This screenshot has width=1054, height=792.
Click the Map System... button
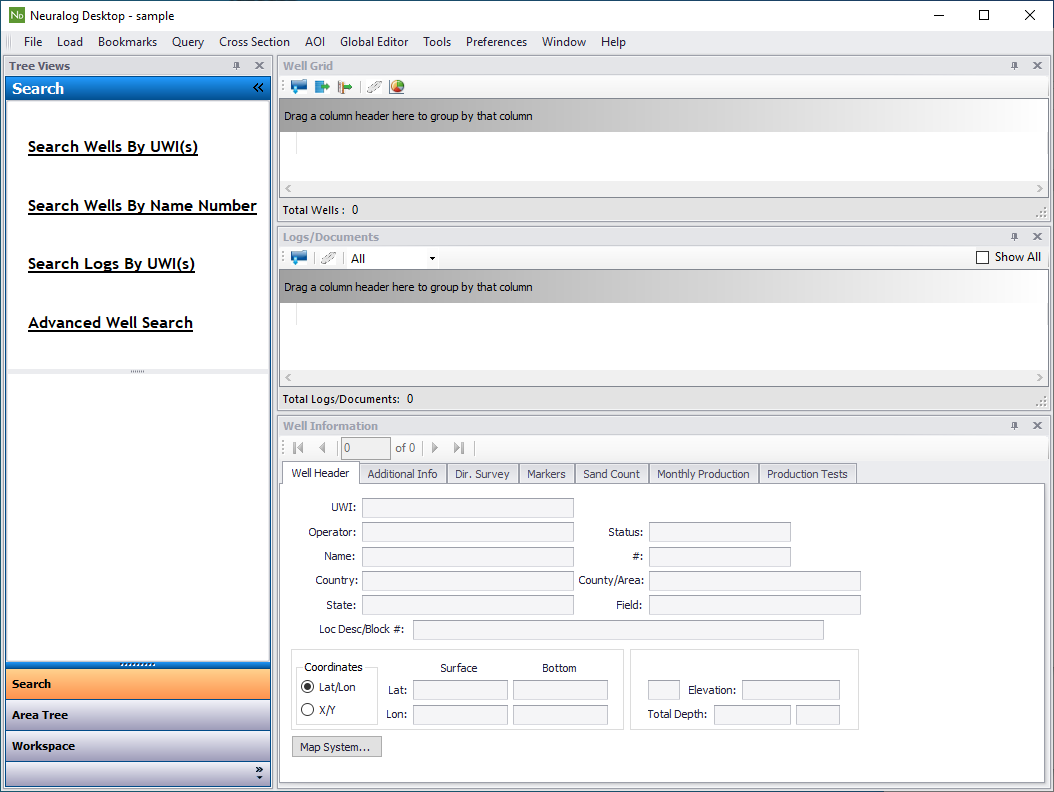pyautogui.click(x=336, y=747)
